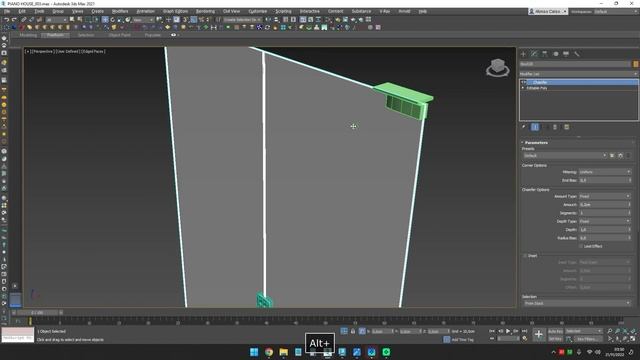
Task: Toggle Chamfer modifier visibility eye
Action: (x=524, y=82)
